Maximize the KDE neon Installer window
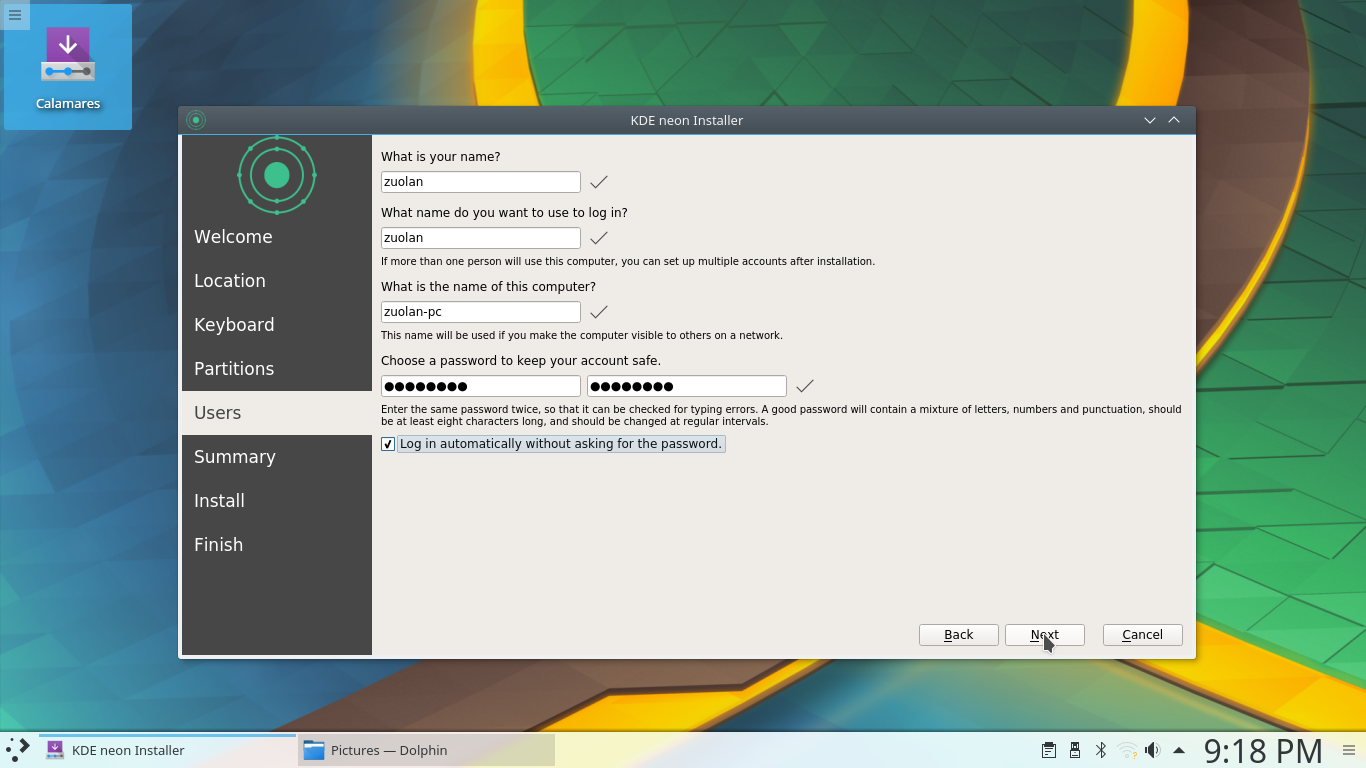 (1174, 120)
